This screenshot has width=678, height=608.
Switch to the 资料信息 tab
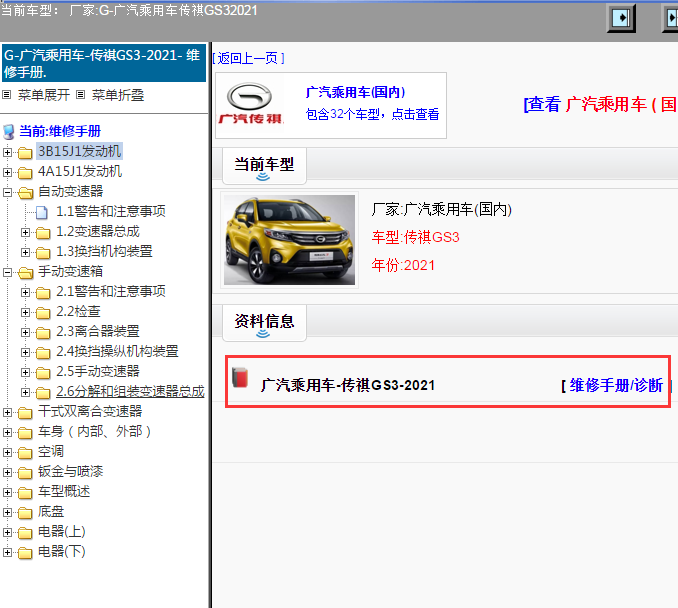(264, 323)
